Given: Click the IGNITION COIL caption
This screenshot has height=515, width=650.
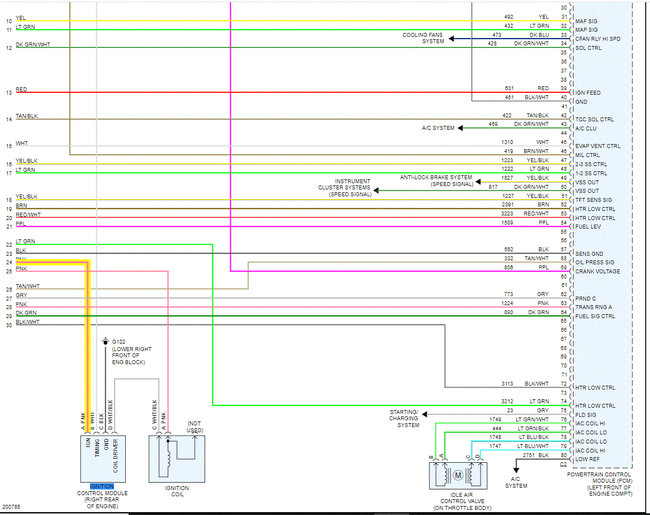Looking at the screenshot, I should coord(177,491).
